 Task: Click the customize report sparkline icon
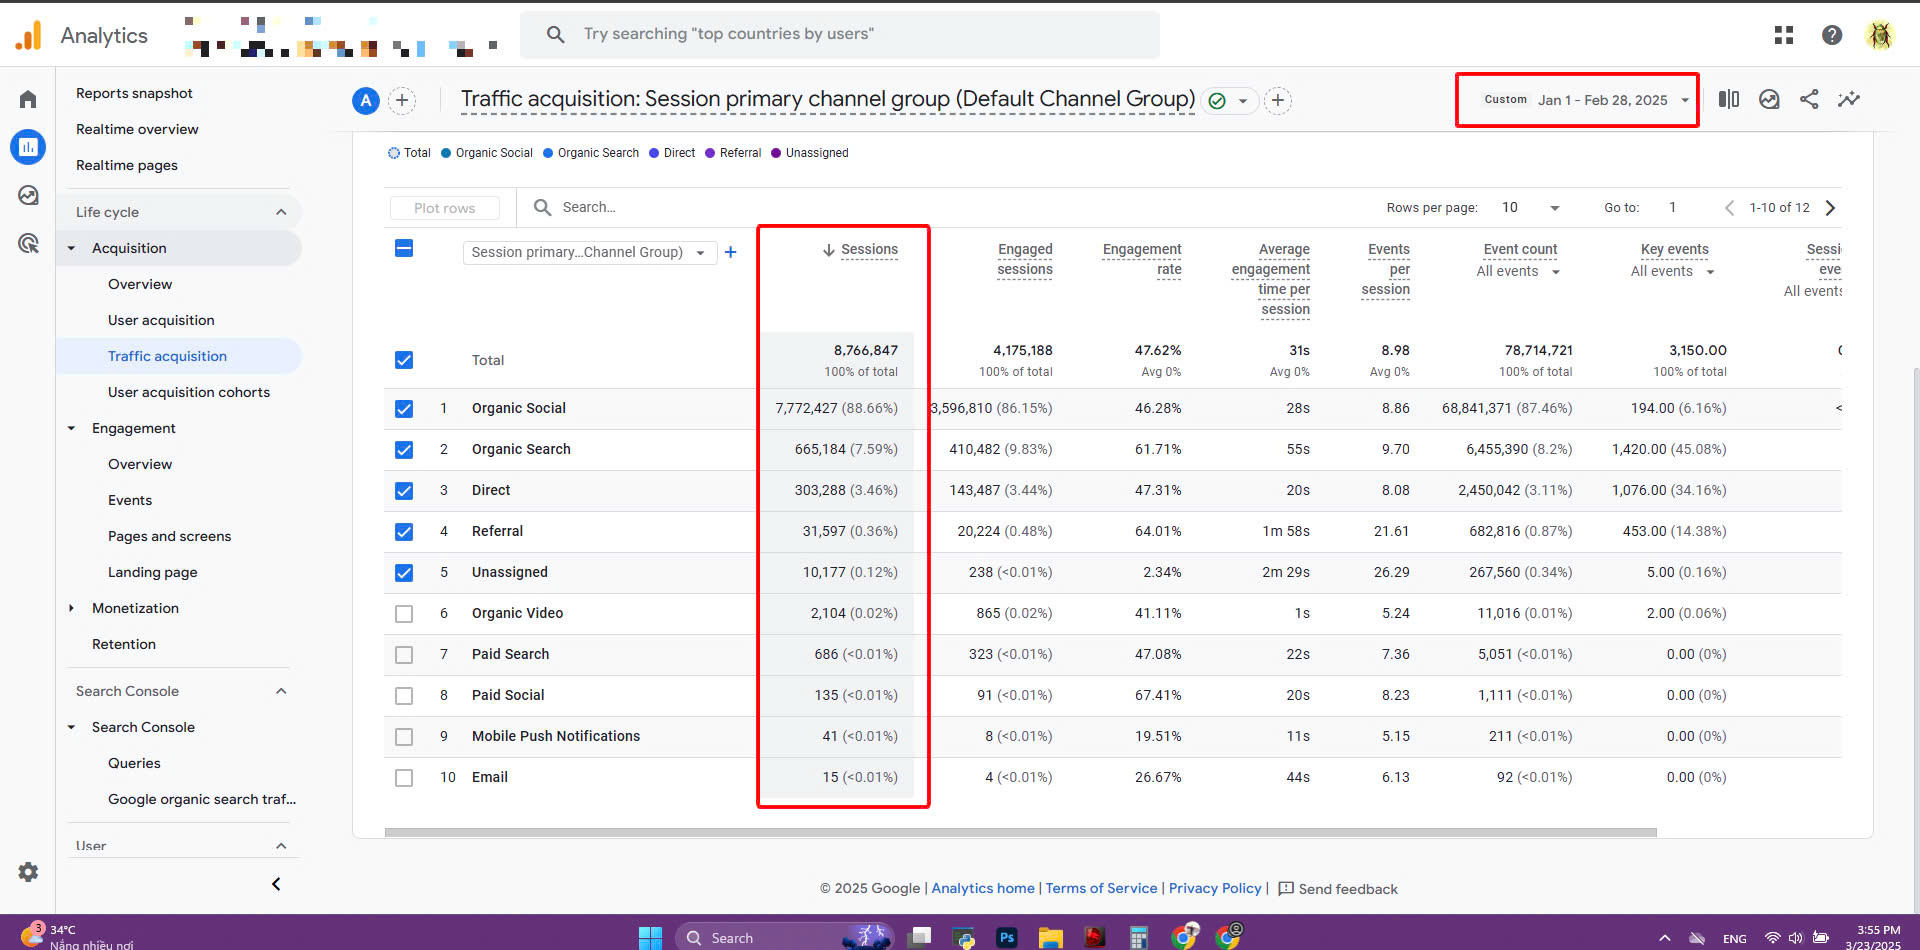[1849, 99]
